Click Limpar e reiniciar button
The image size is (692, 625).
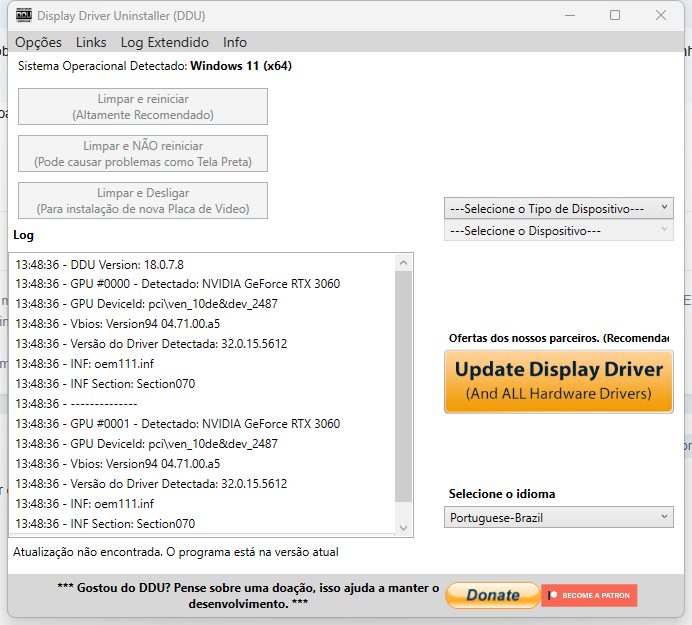click(143, 107)
